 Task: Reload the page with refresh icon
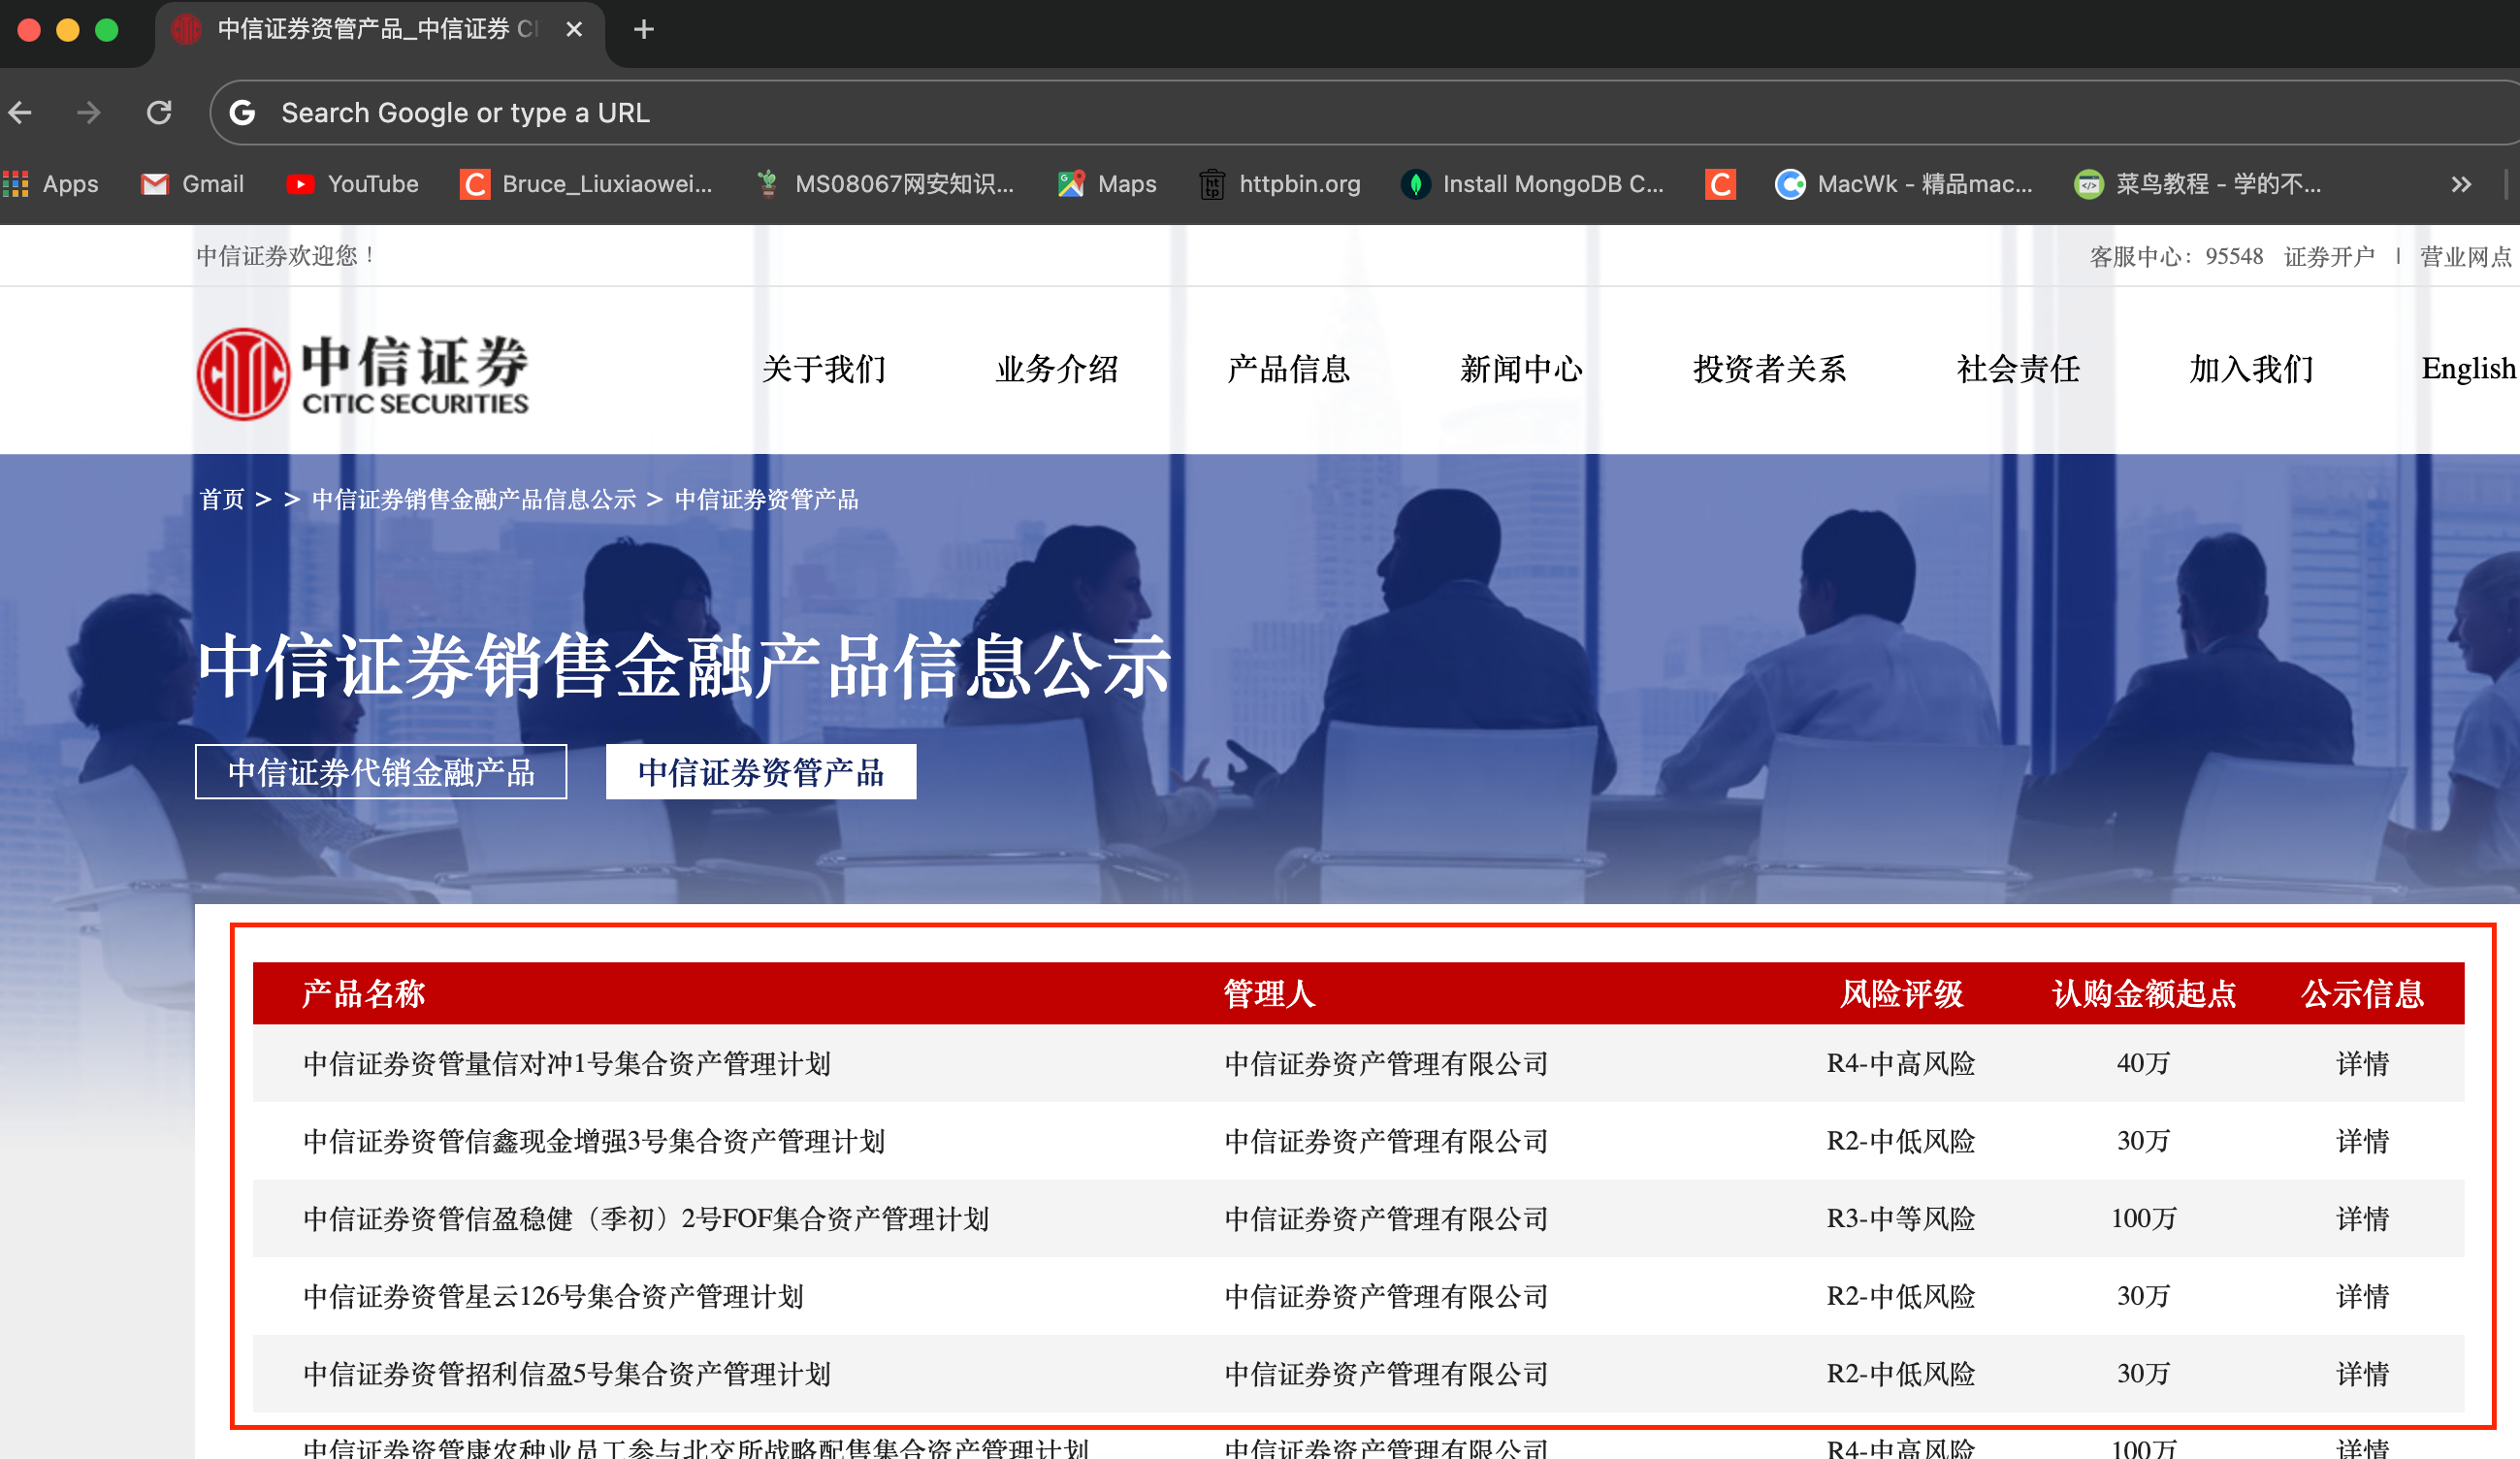(x=159, y=112)
